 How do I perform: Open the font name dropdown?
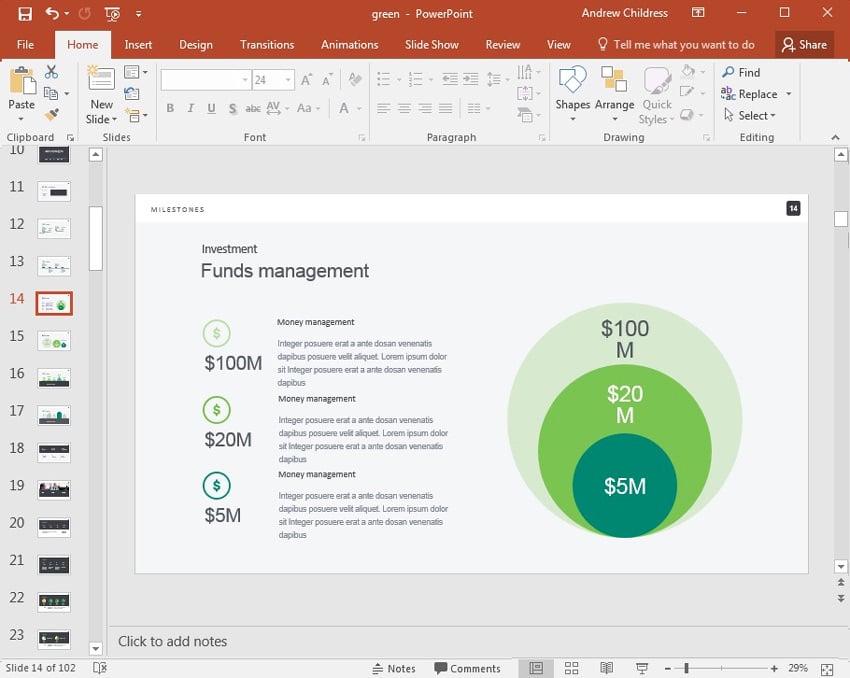tap(244, 80)
